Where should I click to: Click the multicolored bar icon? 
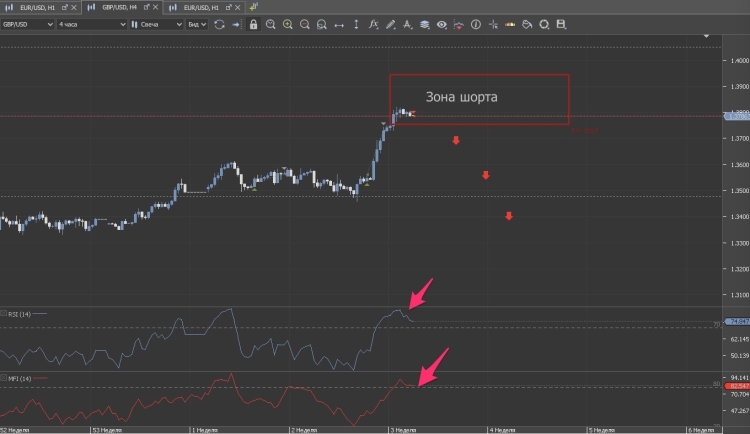click(x=510, y=24)
